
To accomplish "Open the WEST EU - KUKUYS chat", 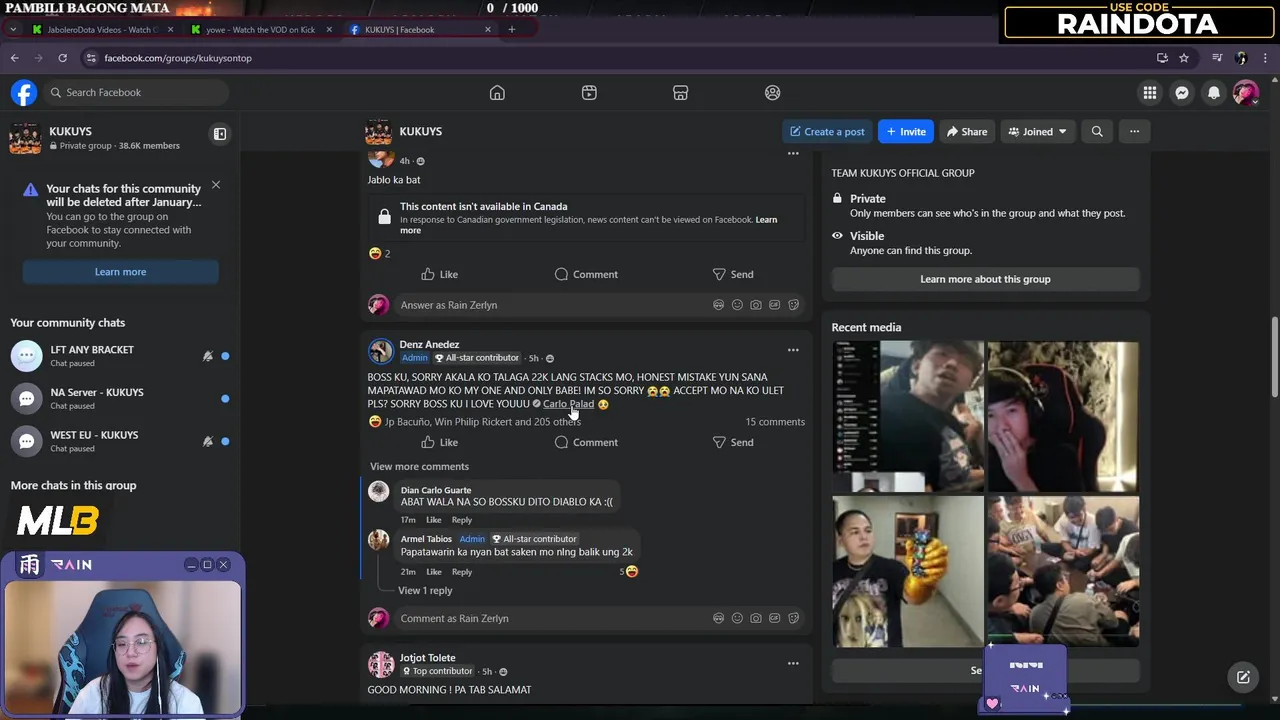I will (120, 441).
